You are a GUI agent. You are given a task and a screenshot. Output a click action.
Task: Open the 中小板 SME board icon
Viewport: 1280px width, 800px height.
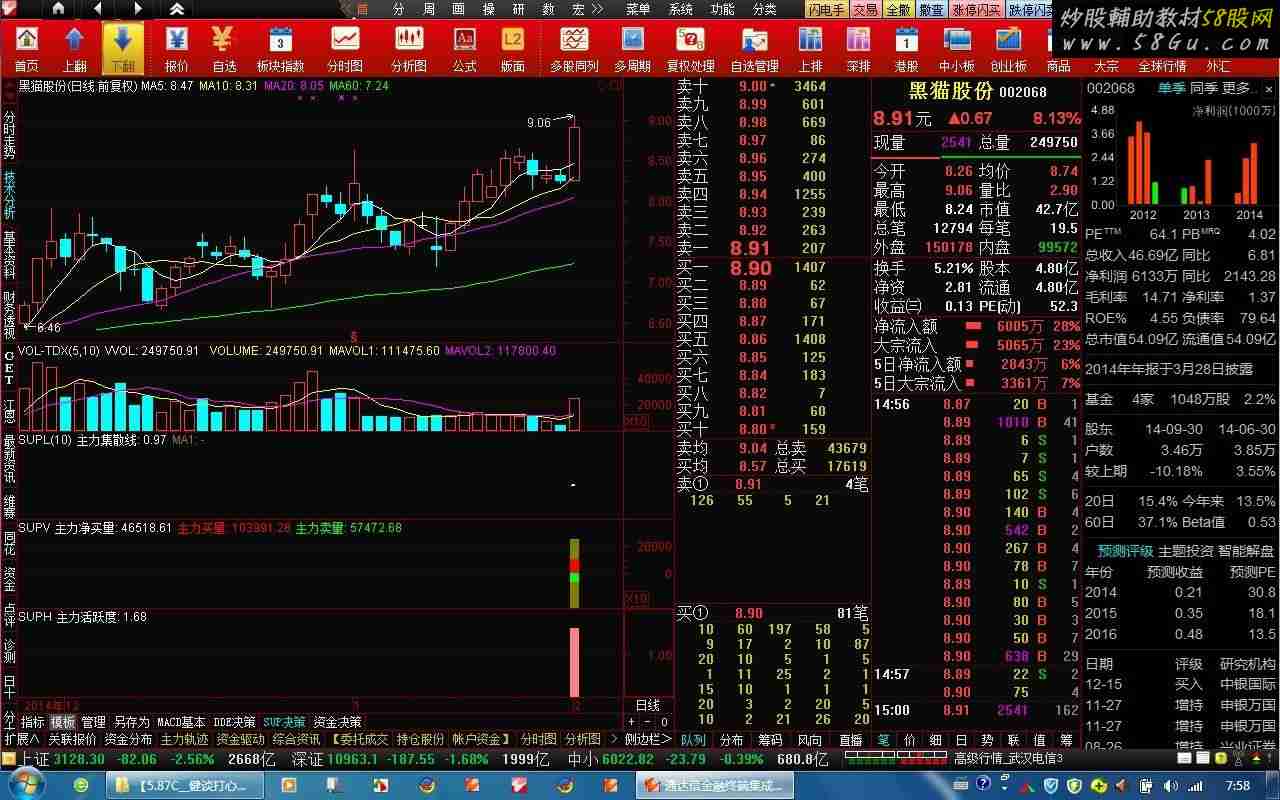tap(957, 48)
